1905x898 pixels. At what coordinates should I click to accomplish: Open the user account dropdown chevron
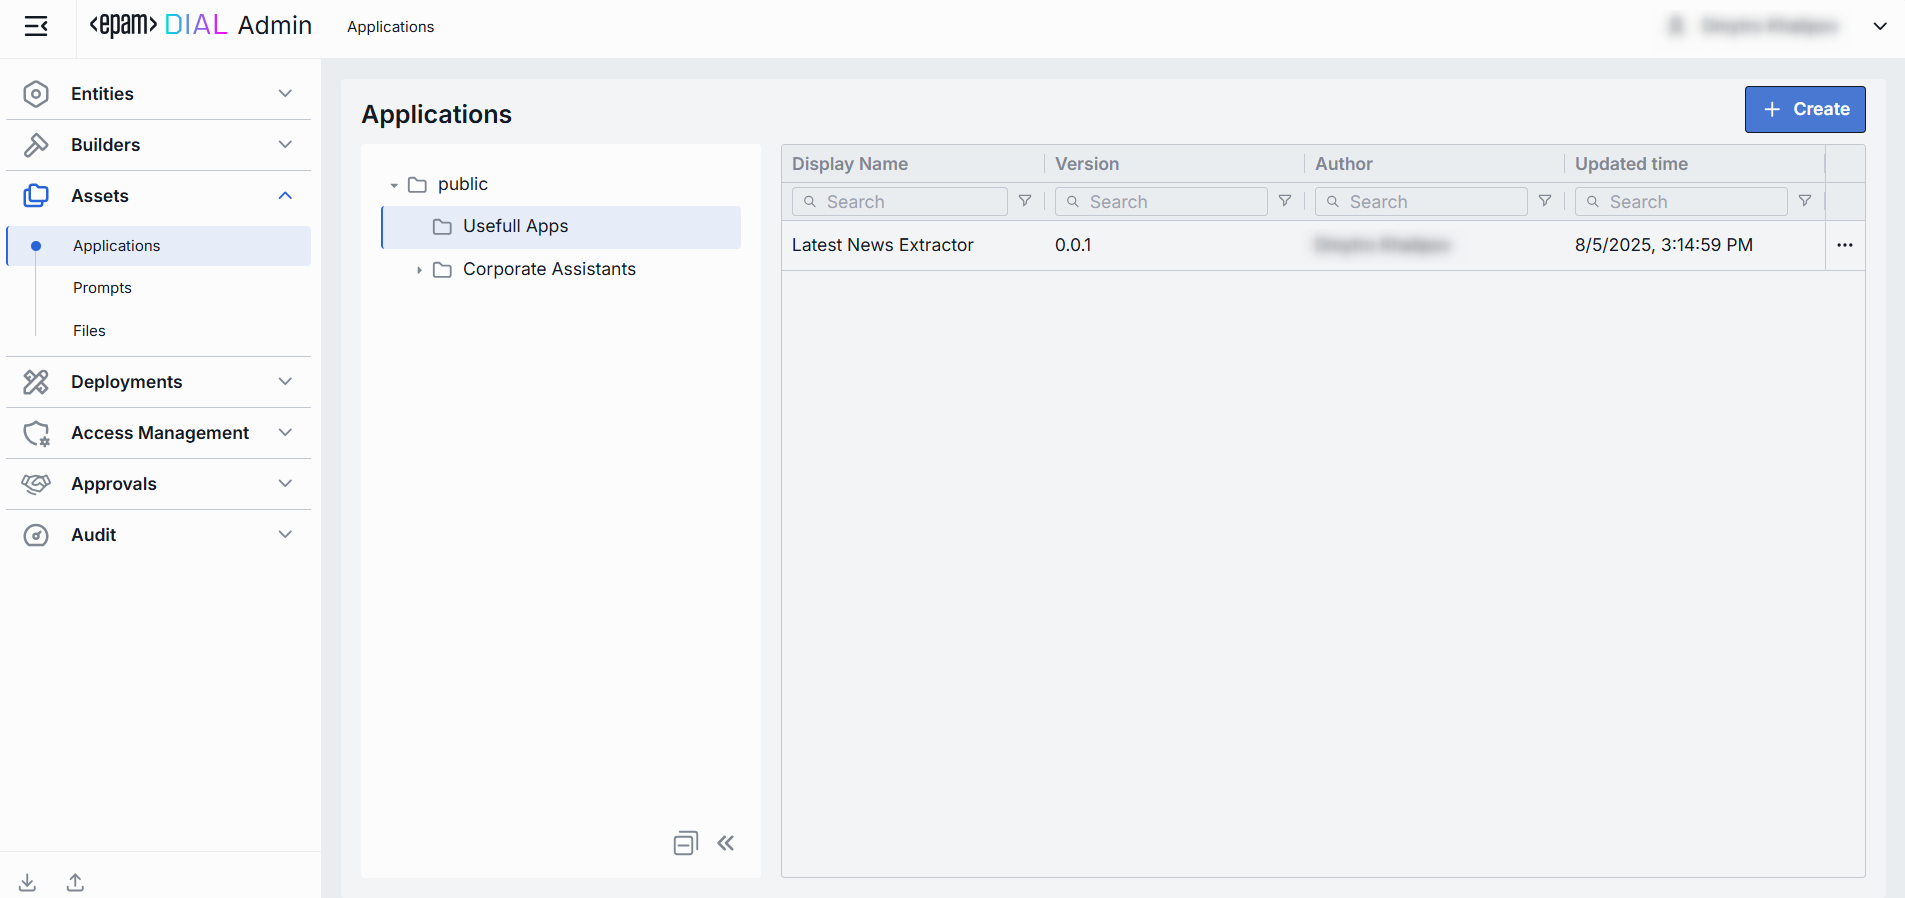(x=1880, y=27)
